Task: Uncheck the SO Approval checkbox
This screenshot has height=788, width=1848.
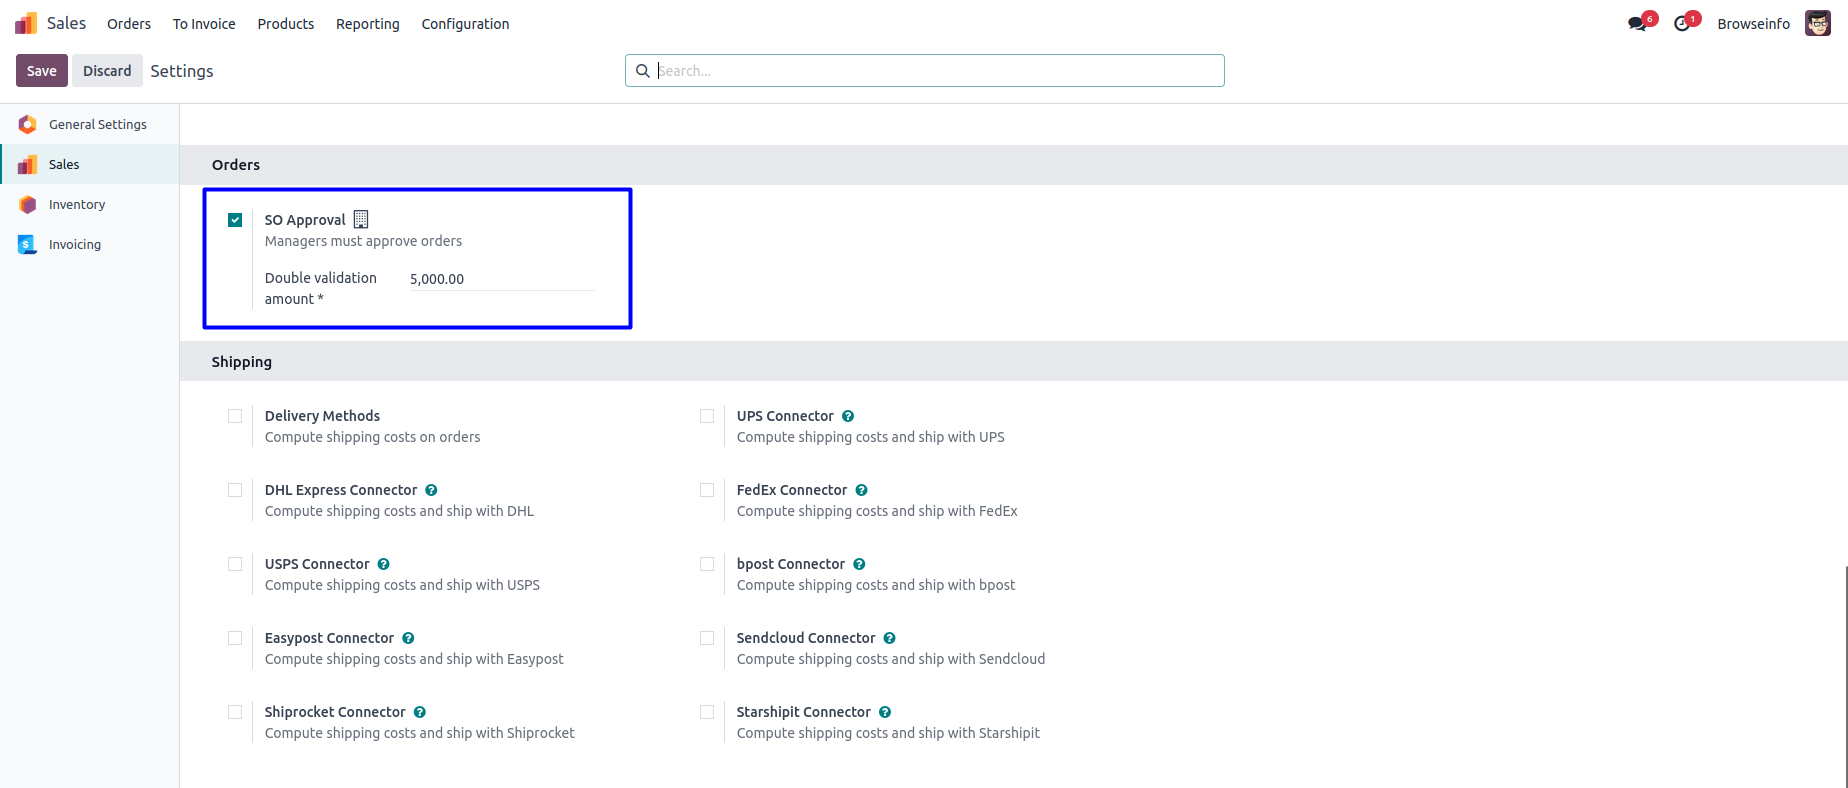Action: coord(235,220)
